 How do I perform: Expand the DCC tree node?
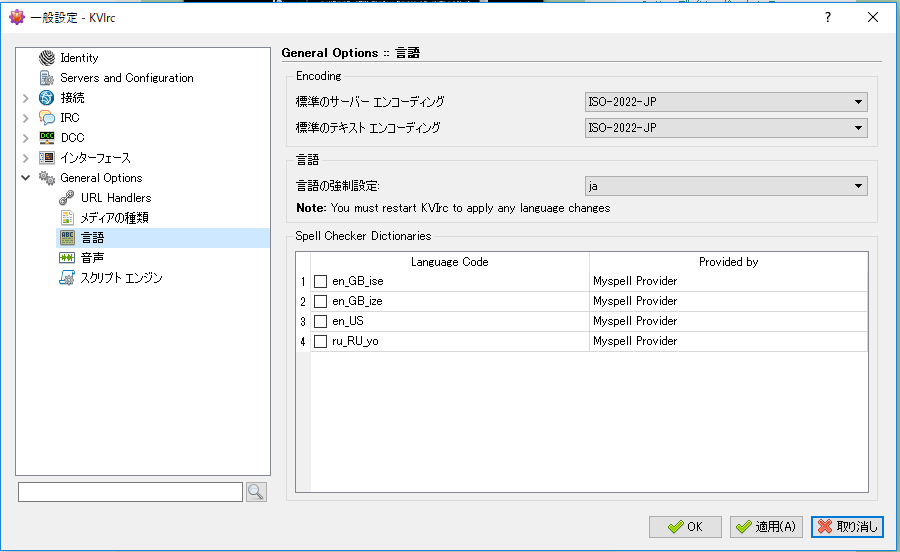(x=26, y=138)
